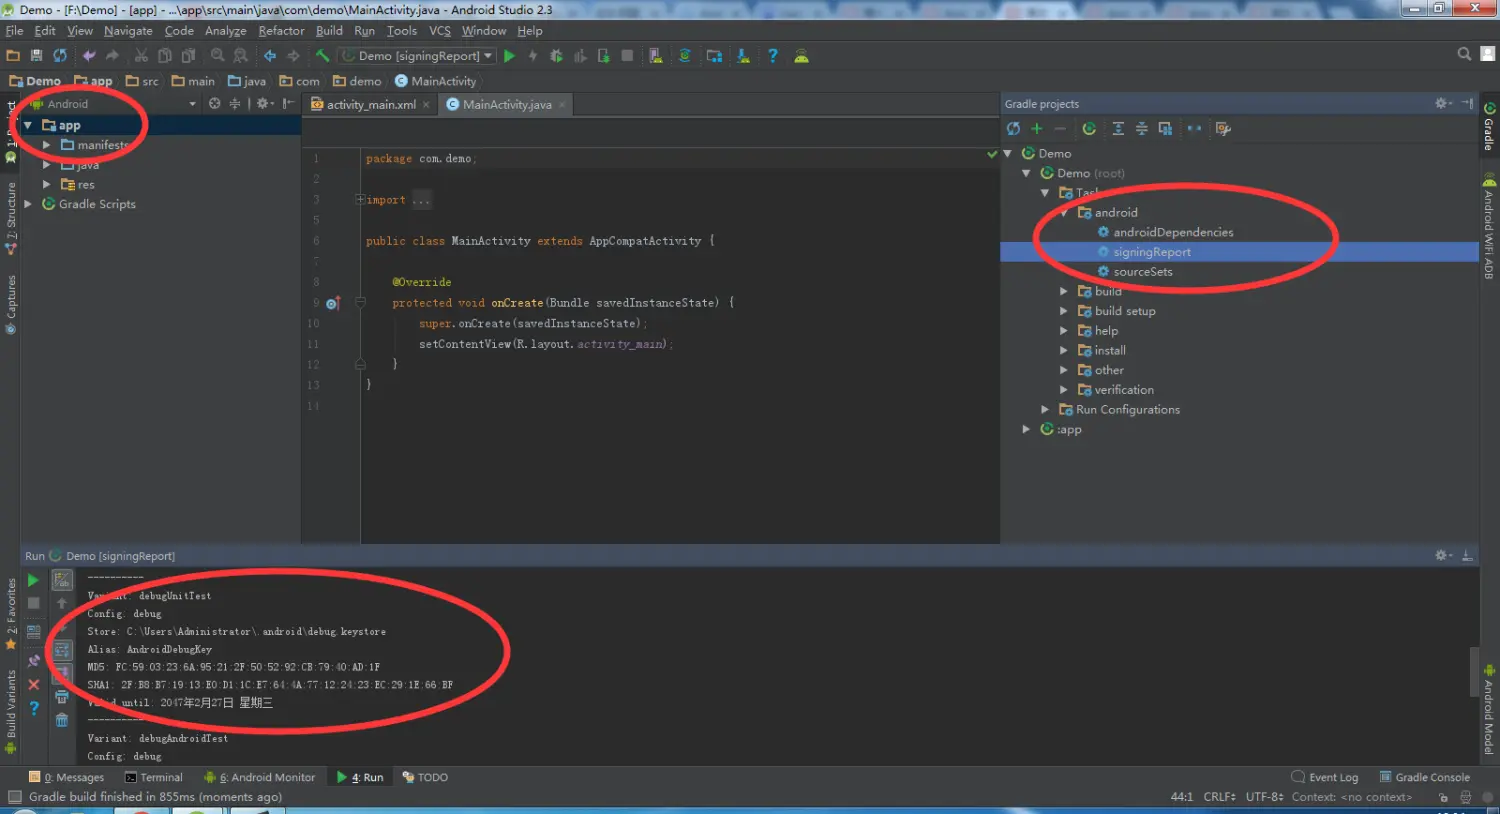Expand the :app Gradle module
1500x814 pixels.
(x=1026, y=429)
